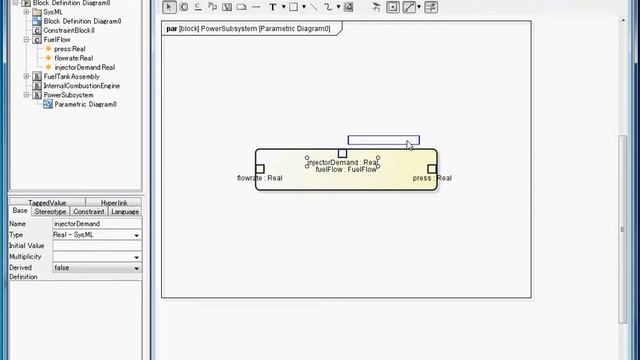Image resolution: width=640 pixels, height=360 pixels.
Task: Select the T text tool
Action: [x=273, y=7]
